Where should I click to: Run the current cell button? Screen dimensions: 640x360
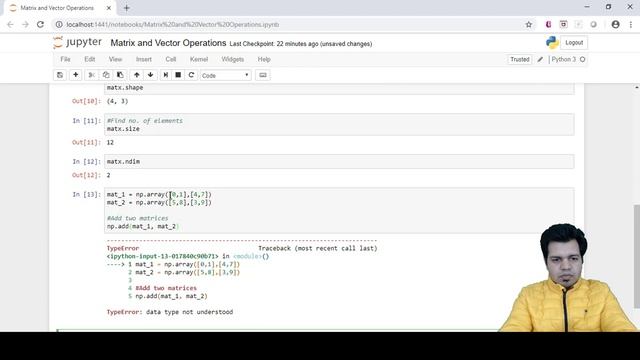165,75
